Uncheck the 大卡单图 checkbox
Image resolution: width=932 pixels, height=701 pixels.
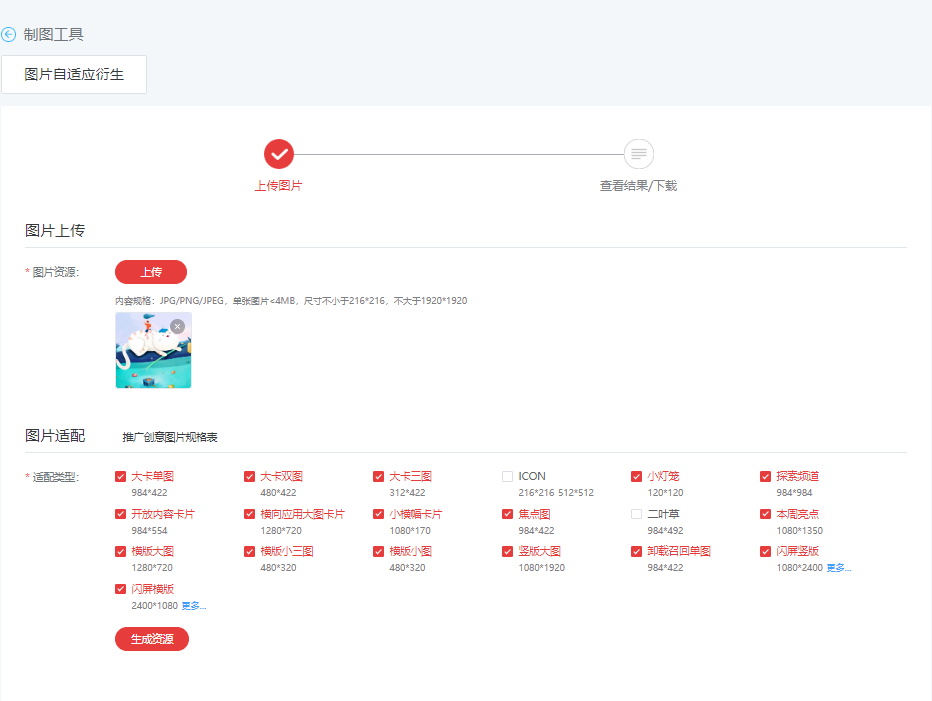(121, 477)
